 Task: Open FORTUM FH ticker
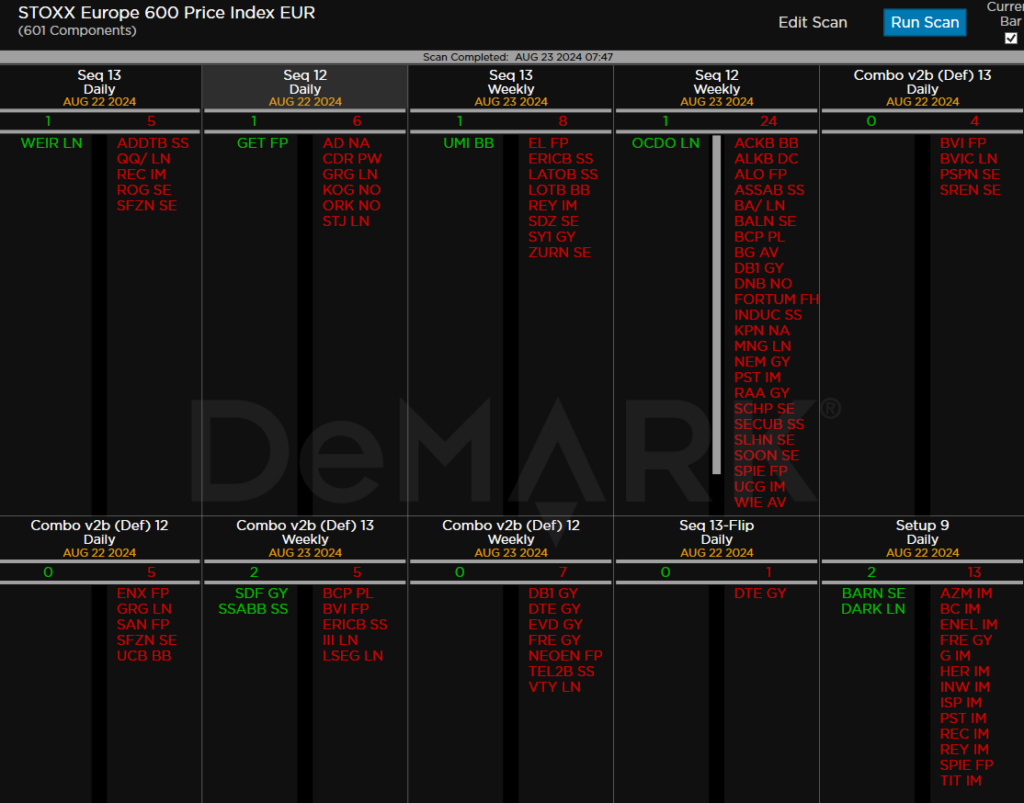click(x=776, y=300)
